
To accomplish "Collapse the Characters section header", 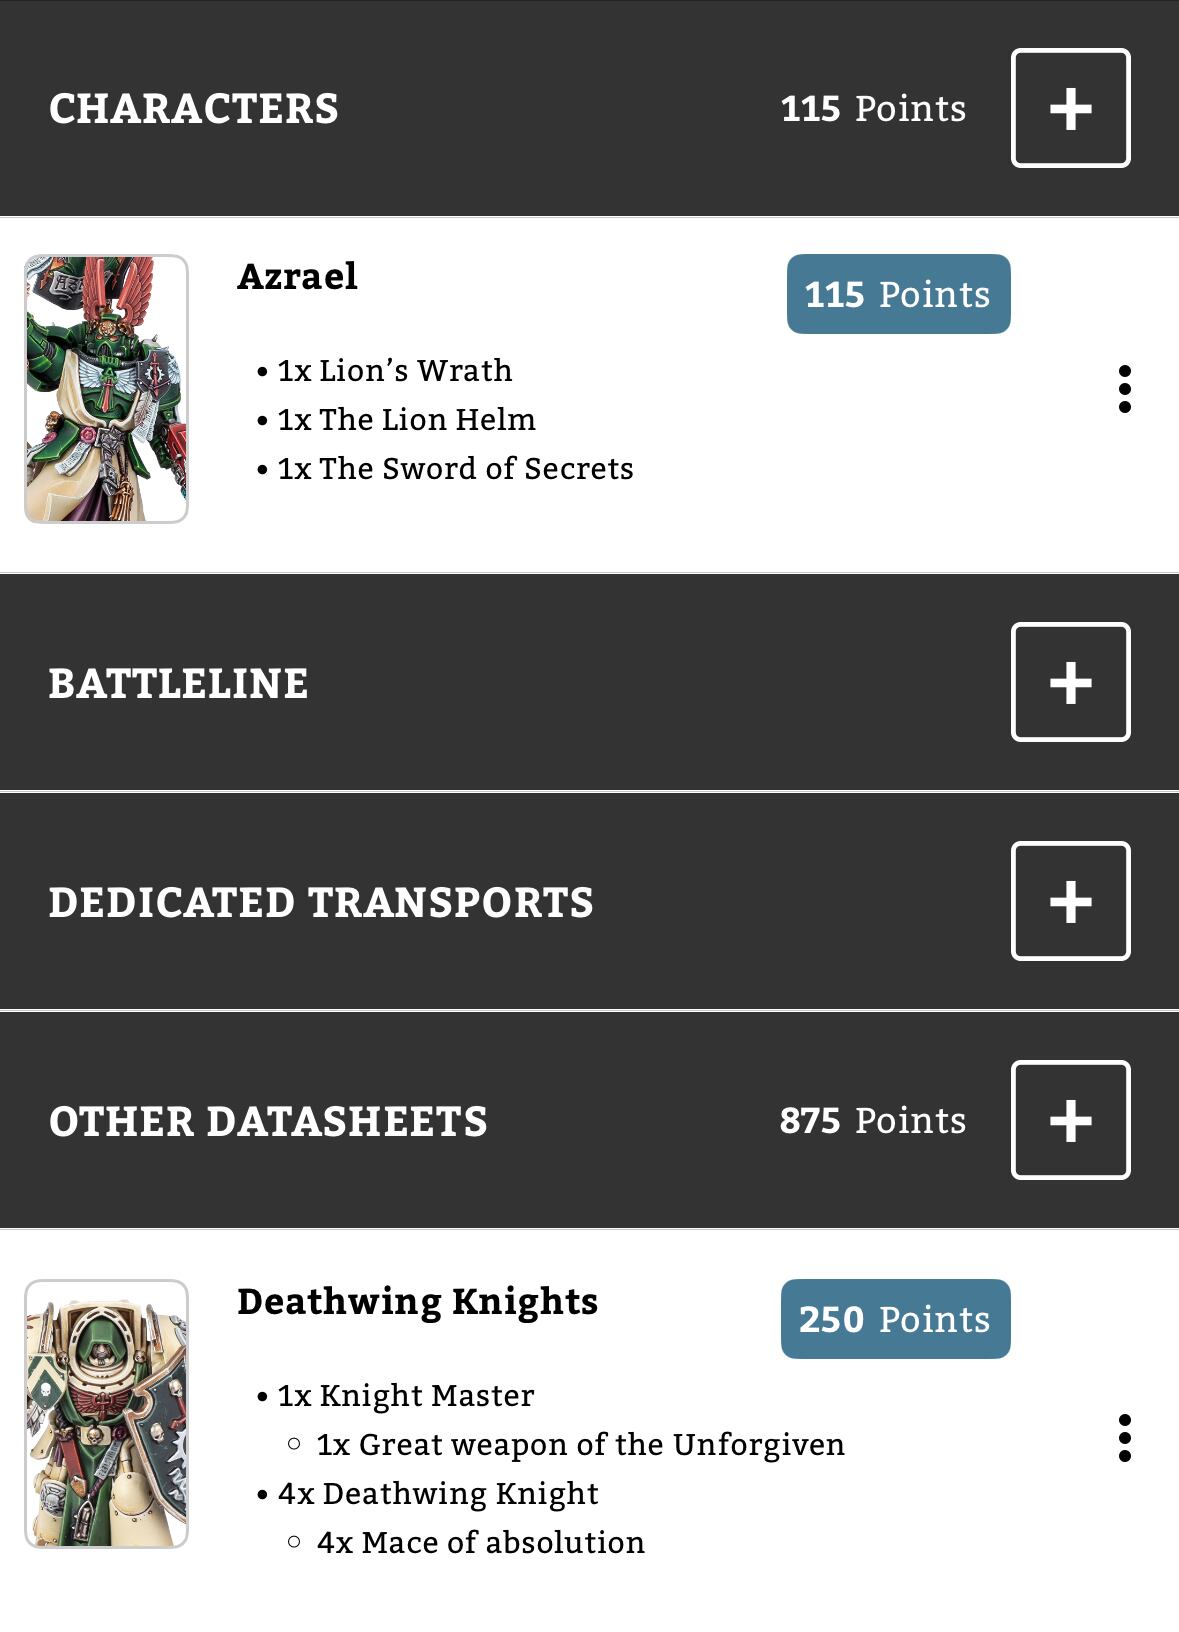I will pos(194,109).
